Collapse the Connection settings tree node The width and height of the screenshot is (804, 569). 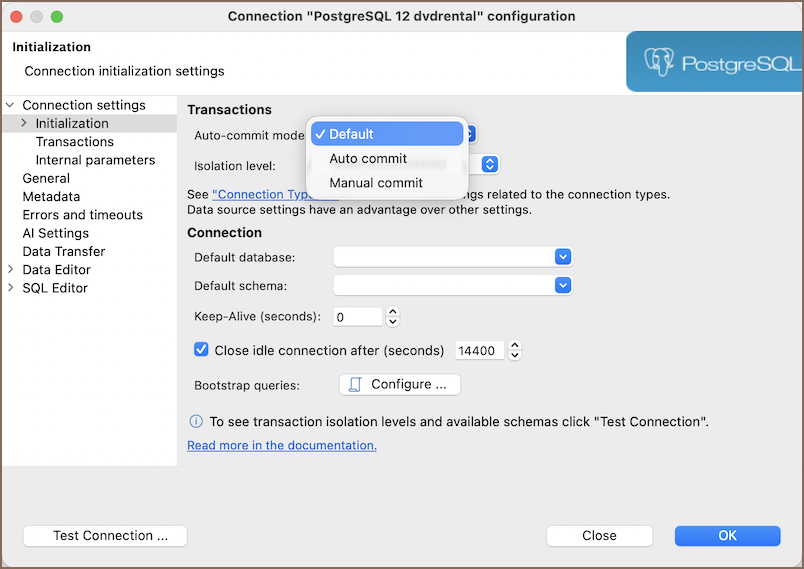point(10,105)
